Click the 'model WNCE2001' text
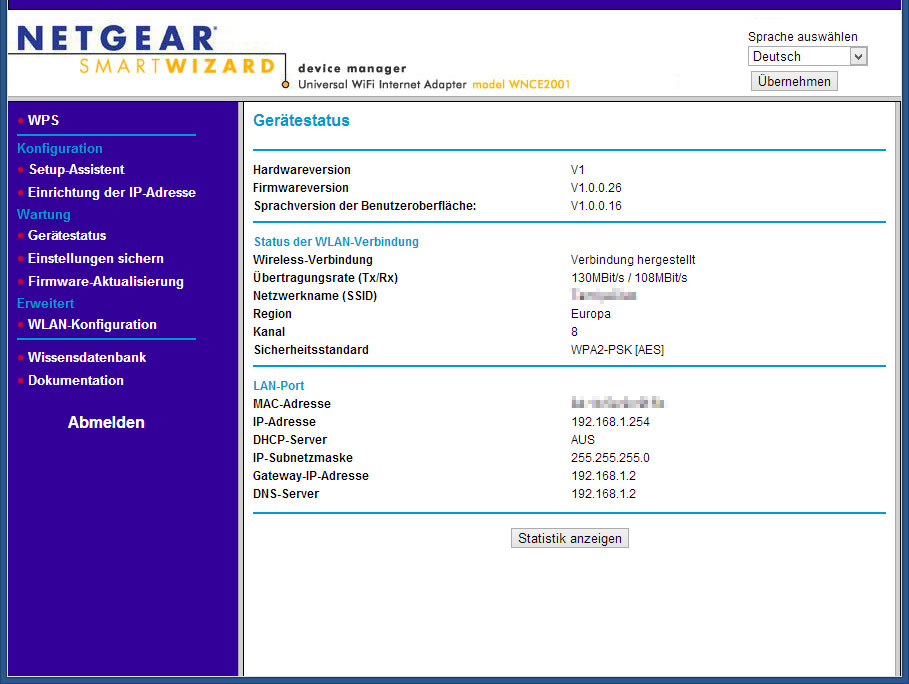 pos(521,85)
